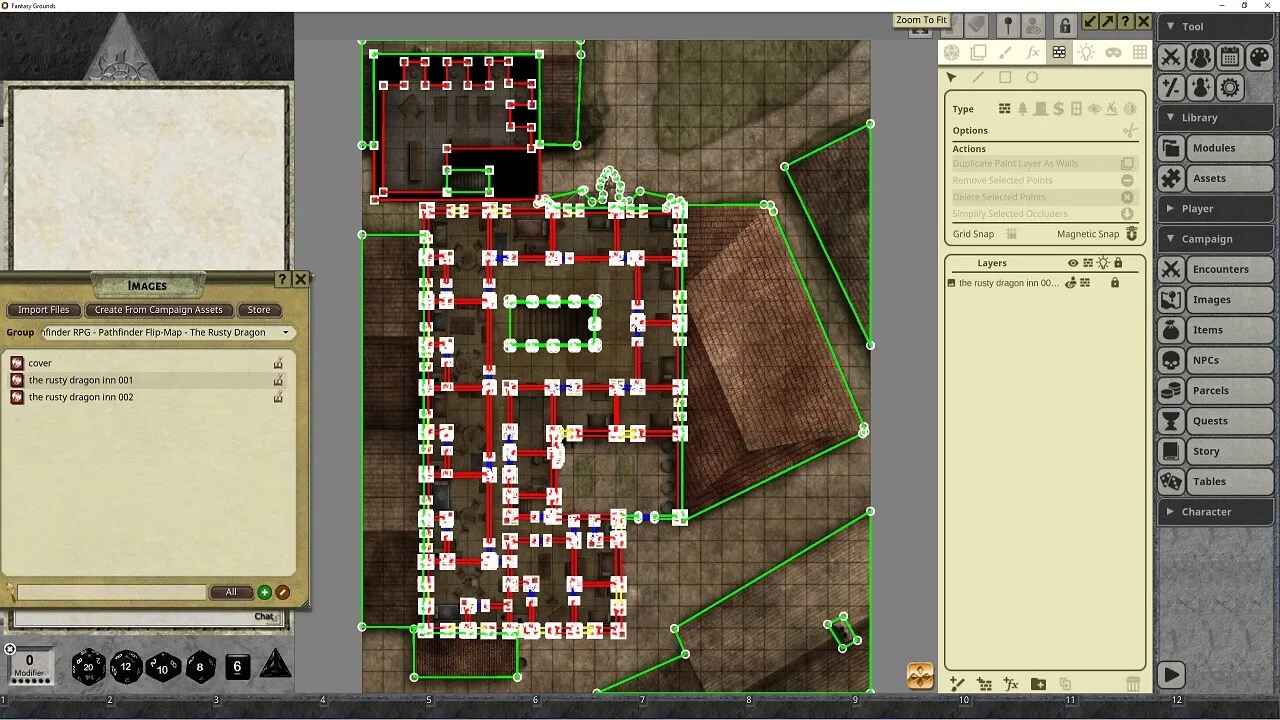Open Images in Campaign sidebar
1280x720 pixels.
click(x=1216, y=299)
